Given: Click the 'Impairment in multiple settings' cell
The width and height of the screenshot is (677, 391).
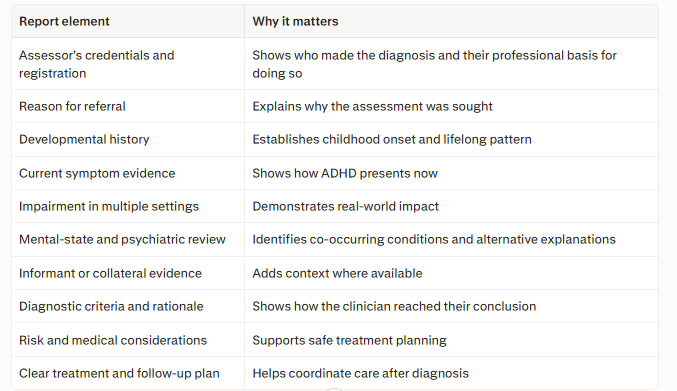Looking at the screenshot, I should click(128, 206).
